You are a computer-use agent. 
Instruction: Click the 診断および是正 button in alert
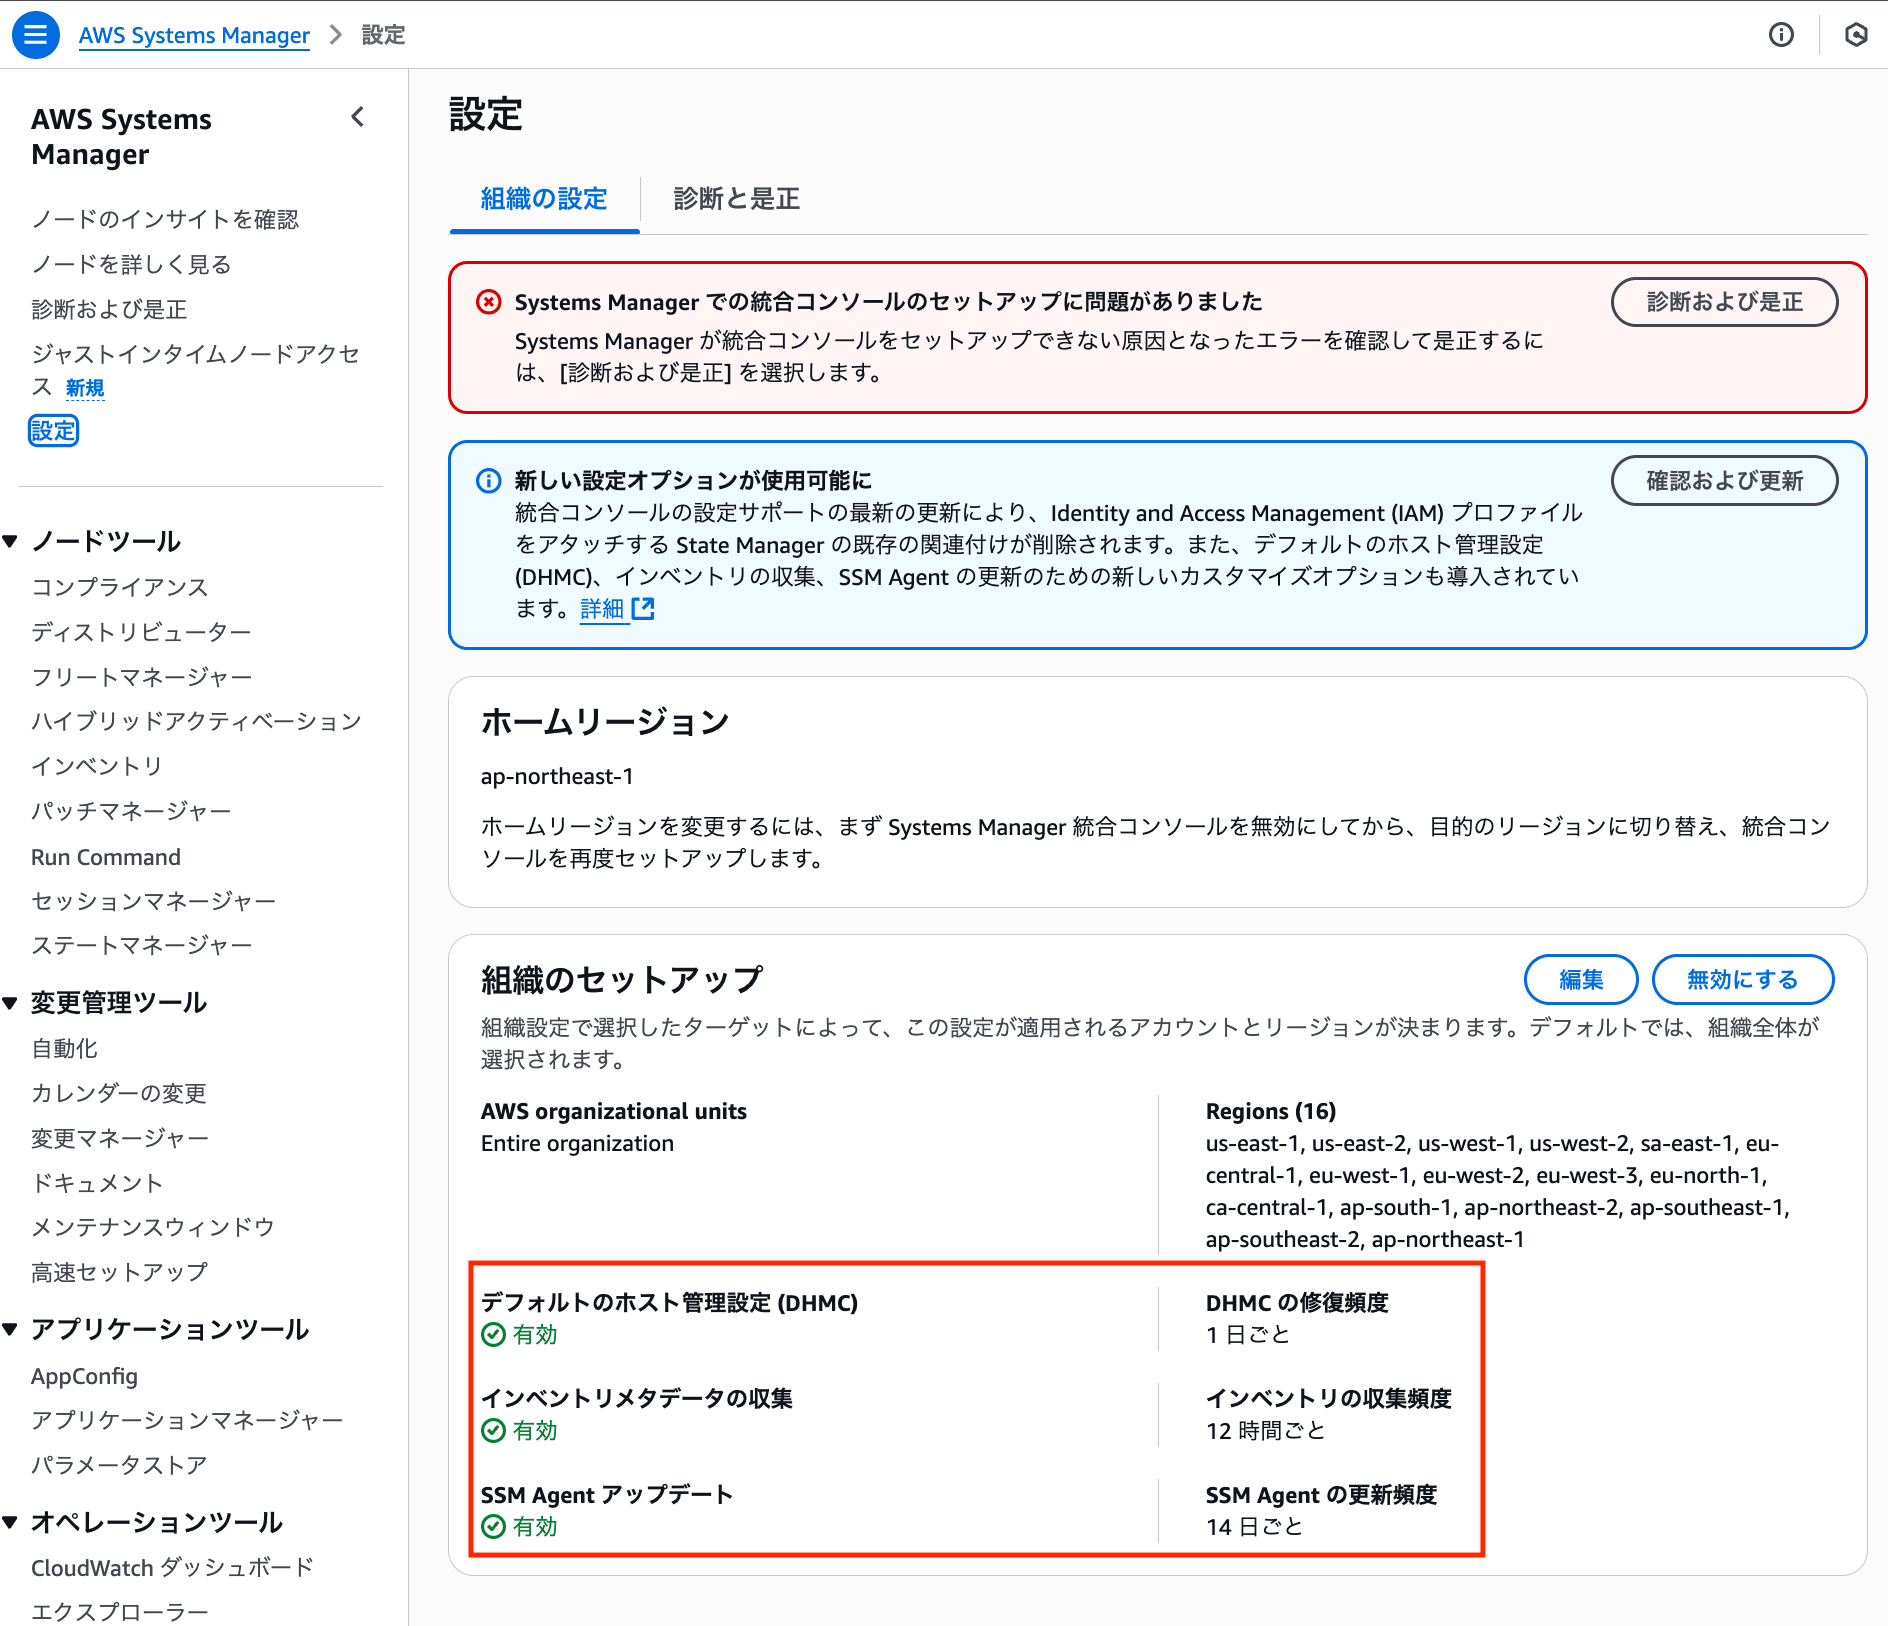click(1724, 302)
